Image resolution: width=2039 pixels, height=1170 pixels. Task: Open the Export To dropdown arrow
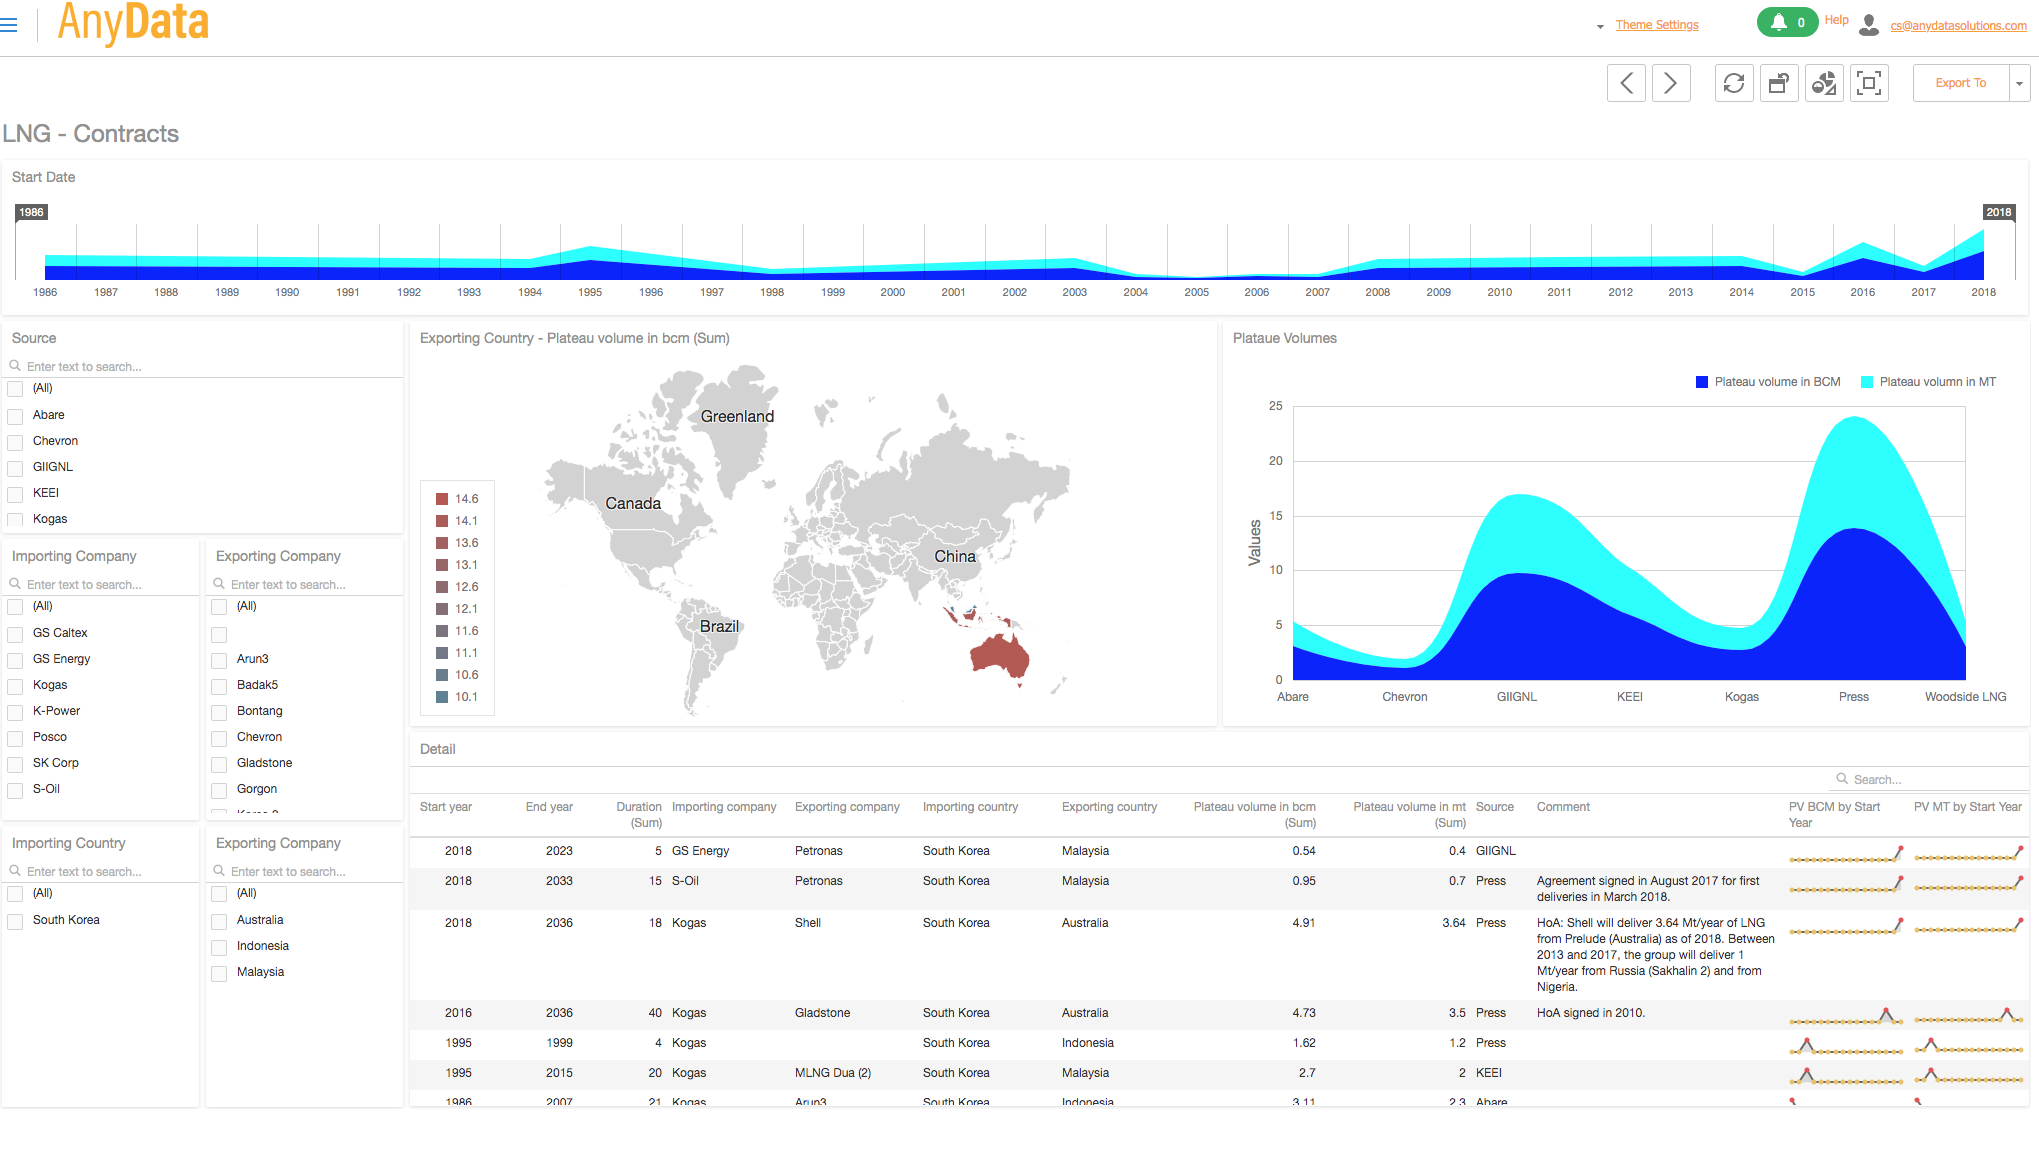point(2019,83)
